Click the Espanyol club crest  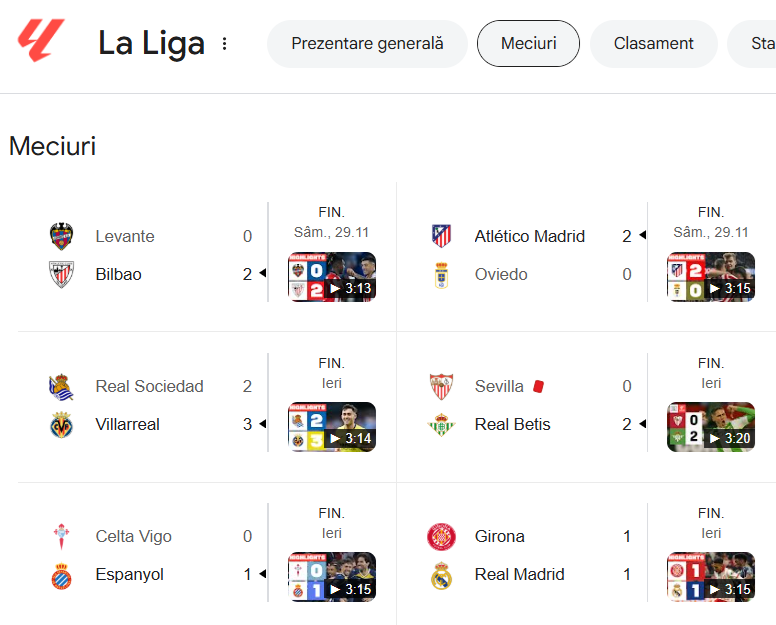pyautogui.click(x=62, y=574)
